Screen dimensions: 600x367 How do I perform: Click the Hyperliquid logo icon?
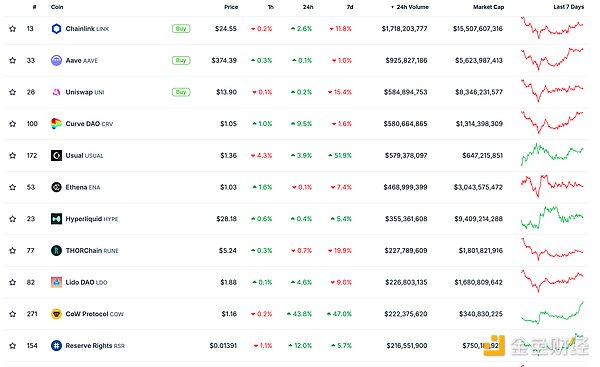click(56, 219)
